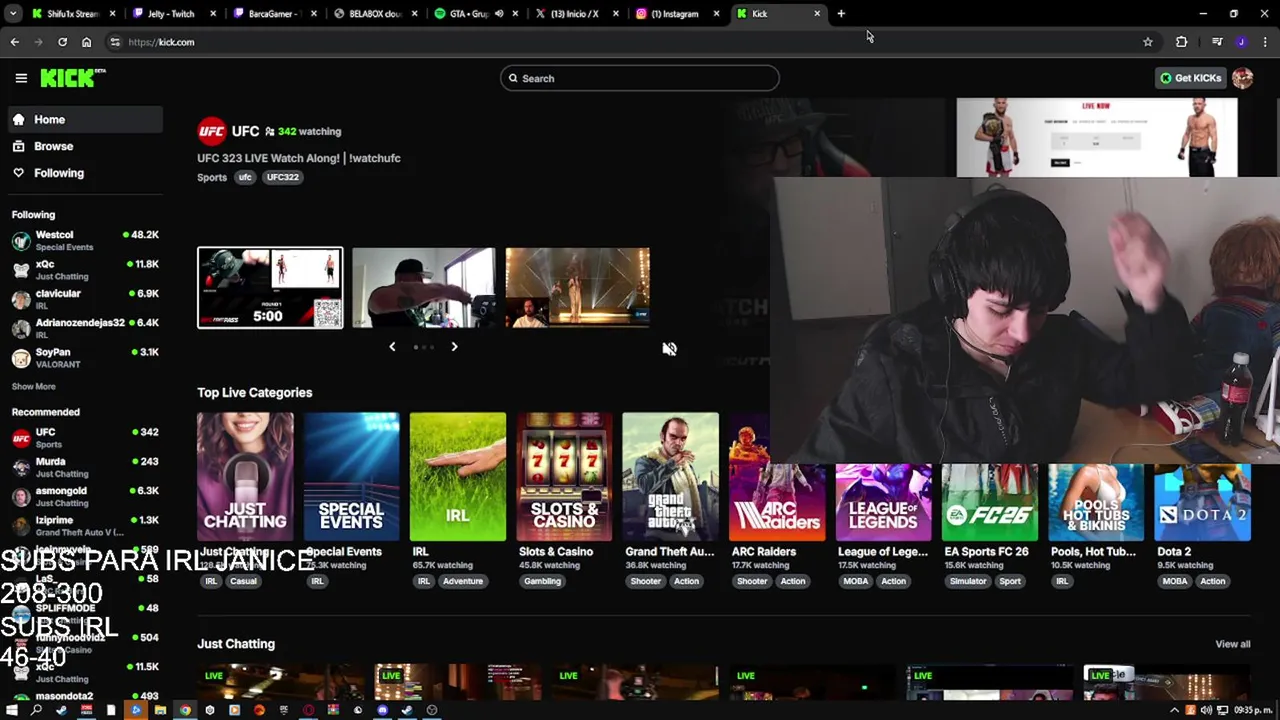Open the tab search dropdown arrow
Image resolution: width=1280 pixels, height=720 pixels.
(x=12, y=14)
